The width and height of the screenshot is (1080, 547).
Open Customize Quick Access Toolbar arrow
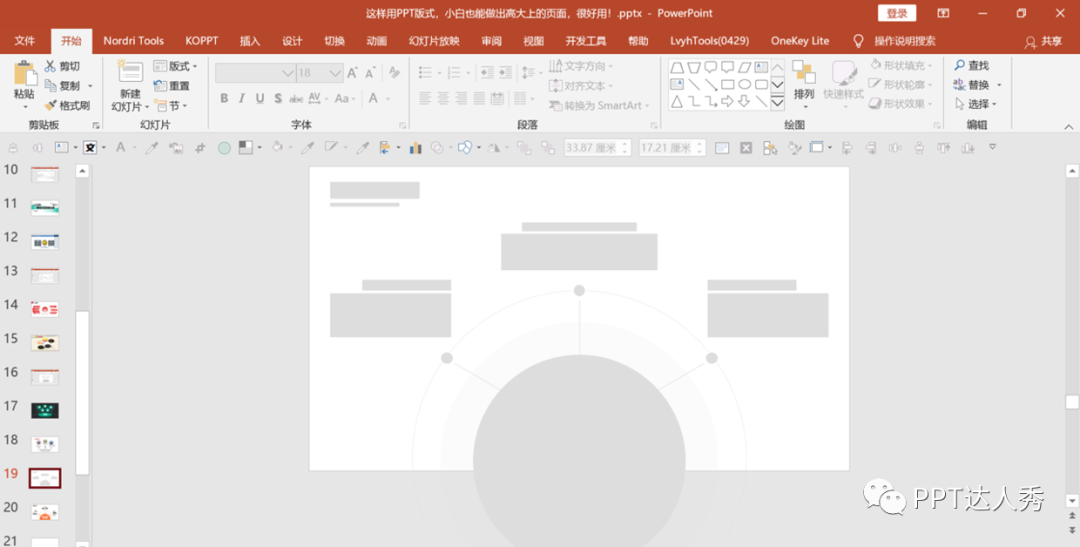[x=993, y=147]
